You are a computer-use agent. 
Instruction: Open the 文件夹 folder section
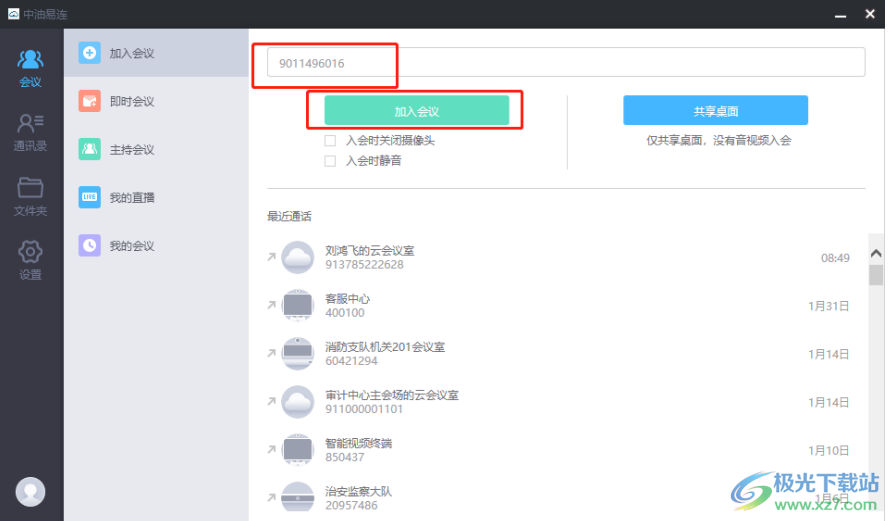31,197
